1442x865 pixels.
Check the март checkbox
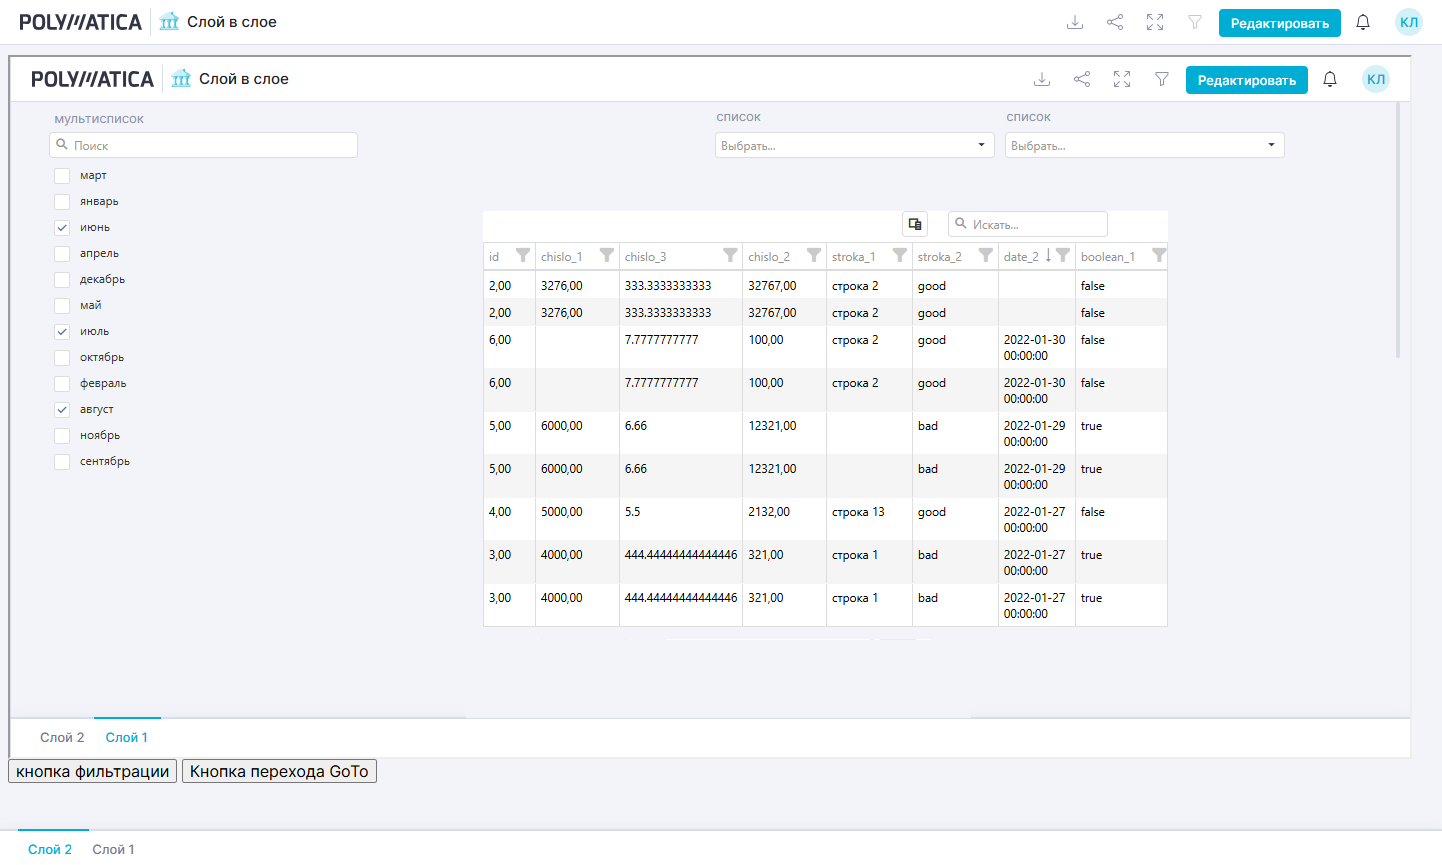pyautogui.click(x=62, y=176)
